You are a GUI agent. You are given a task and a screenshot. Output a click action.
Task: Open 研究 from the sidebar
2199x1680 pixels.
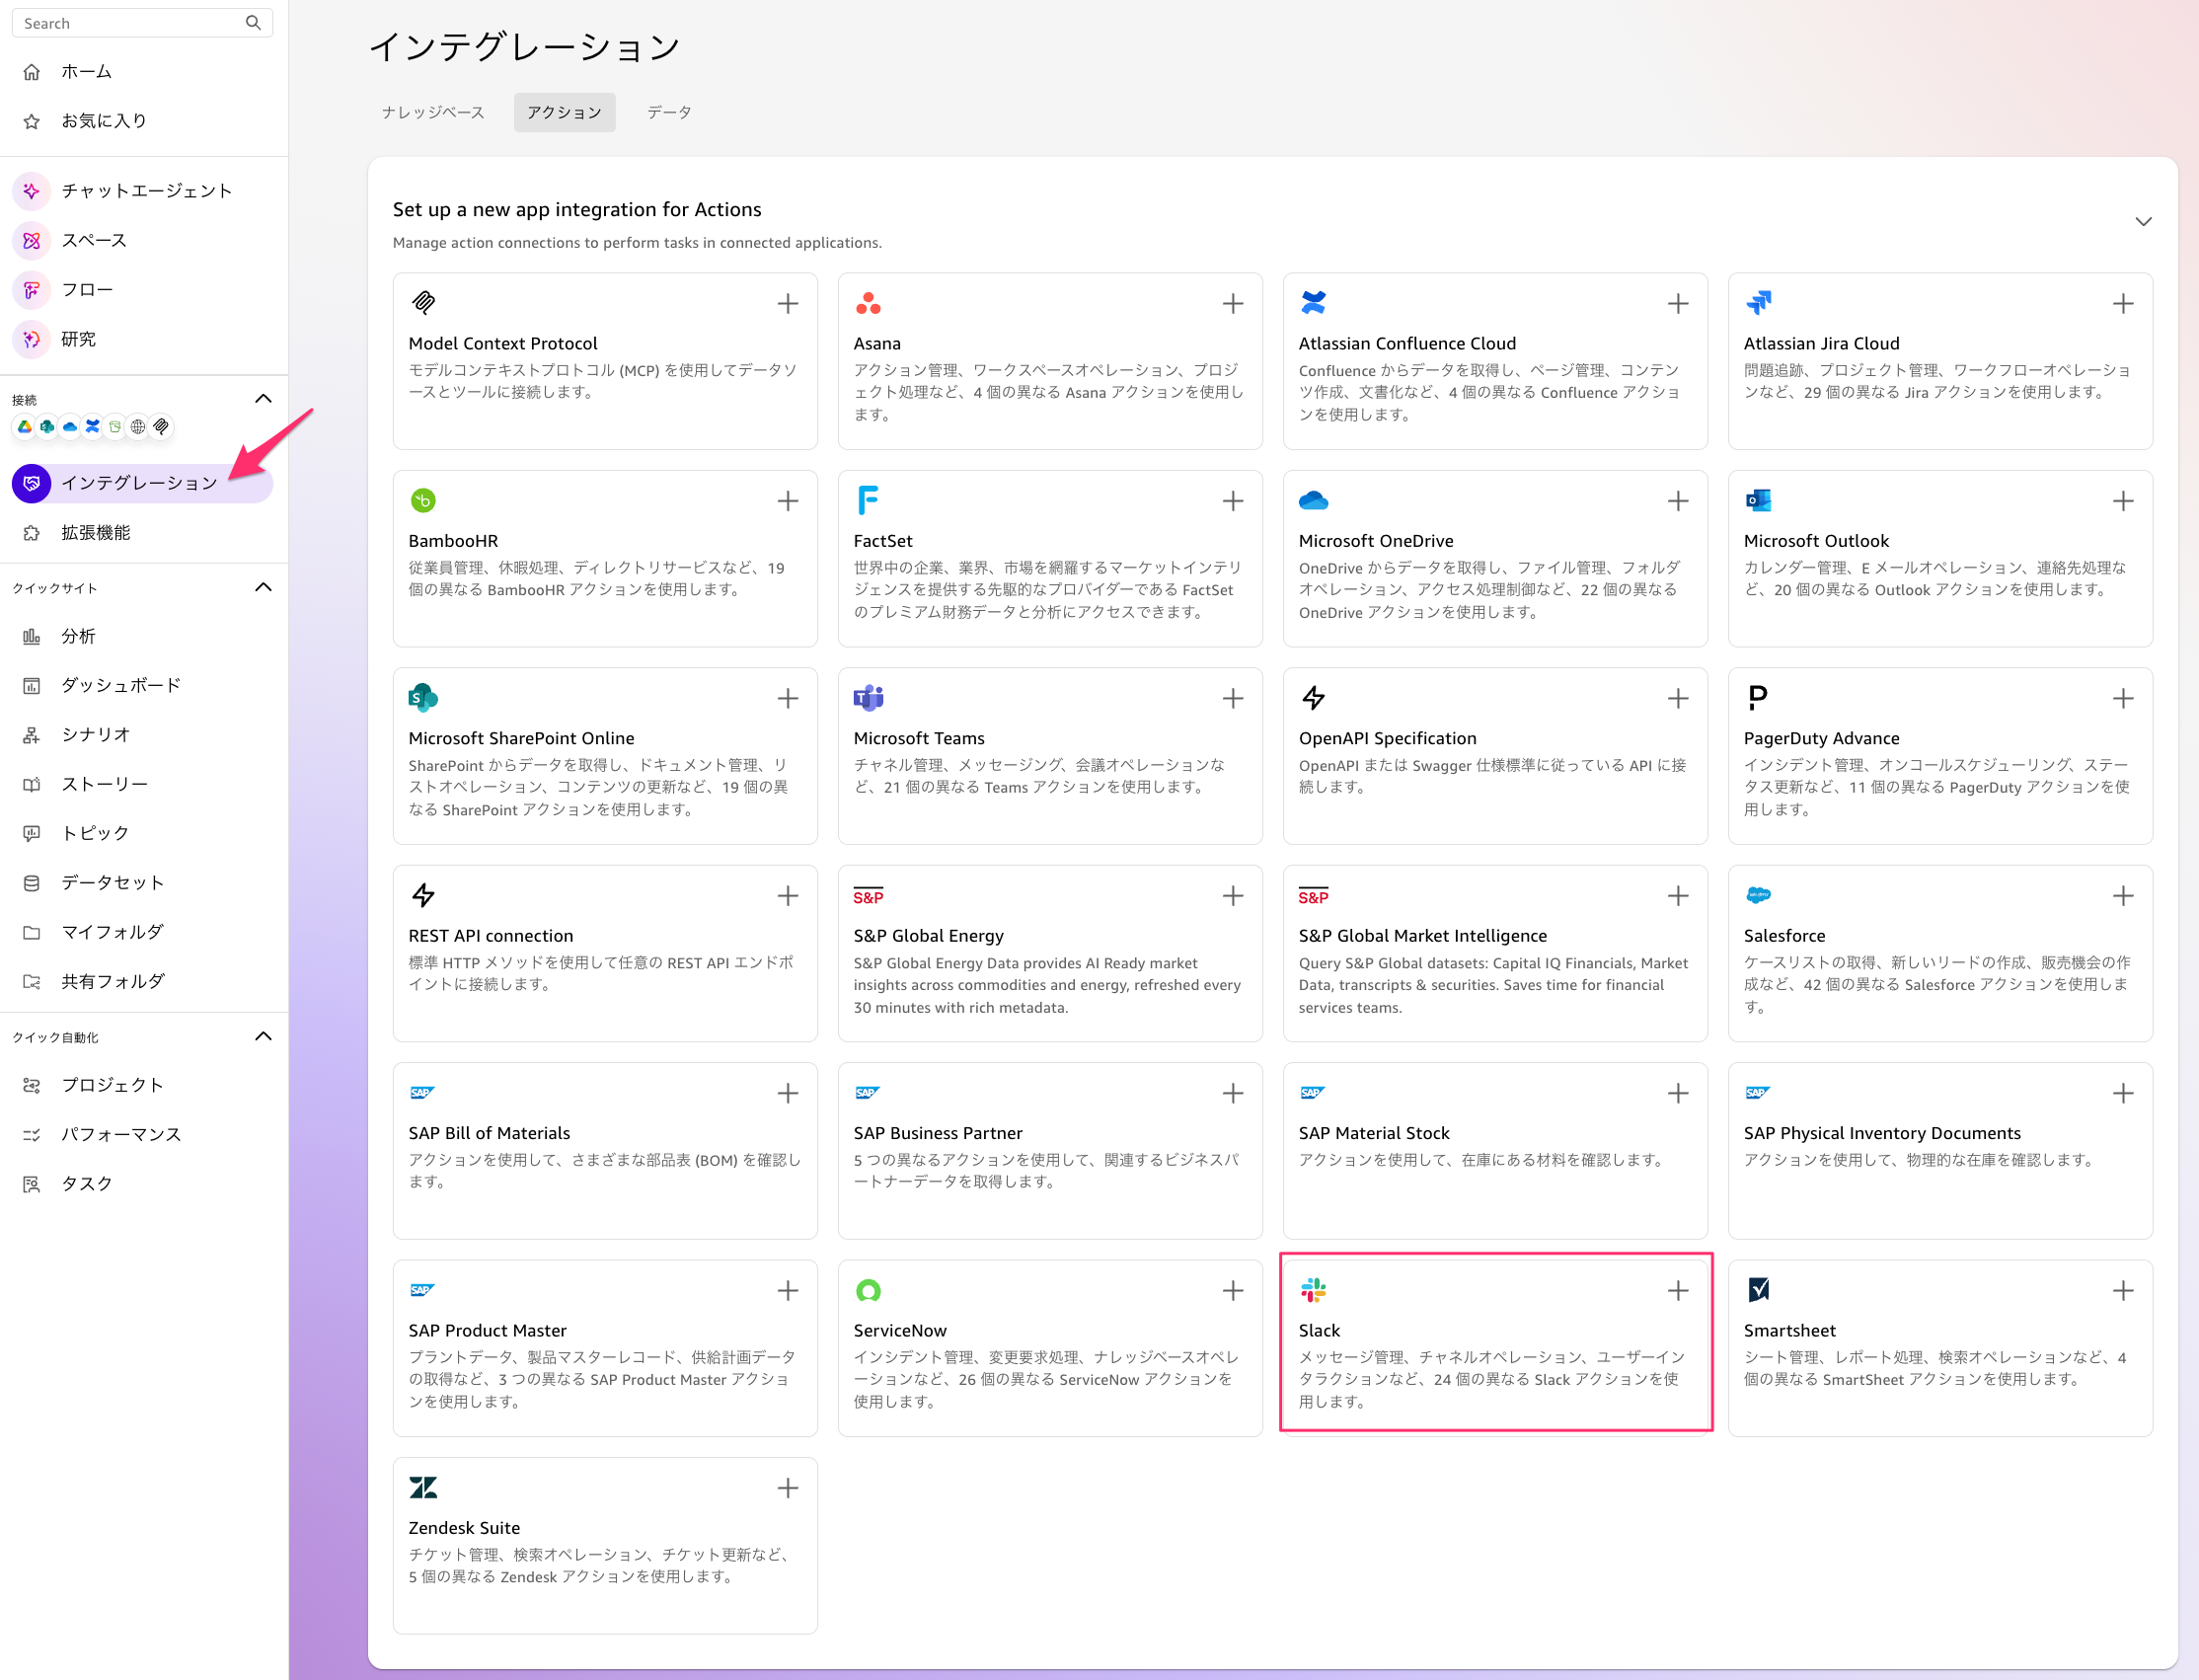(77, 339)
